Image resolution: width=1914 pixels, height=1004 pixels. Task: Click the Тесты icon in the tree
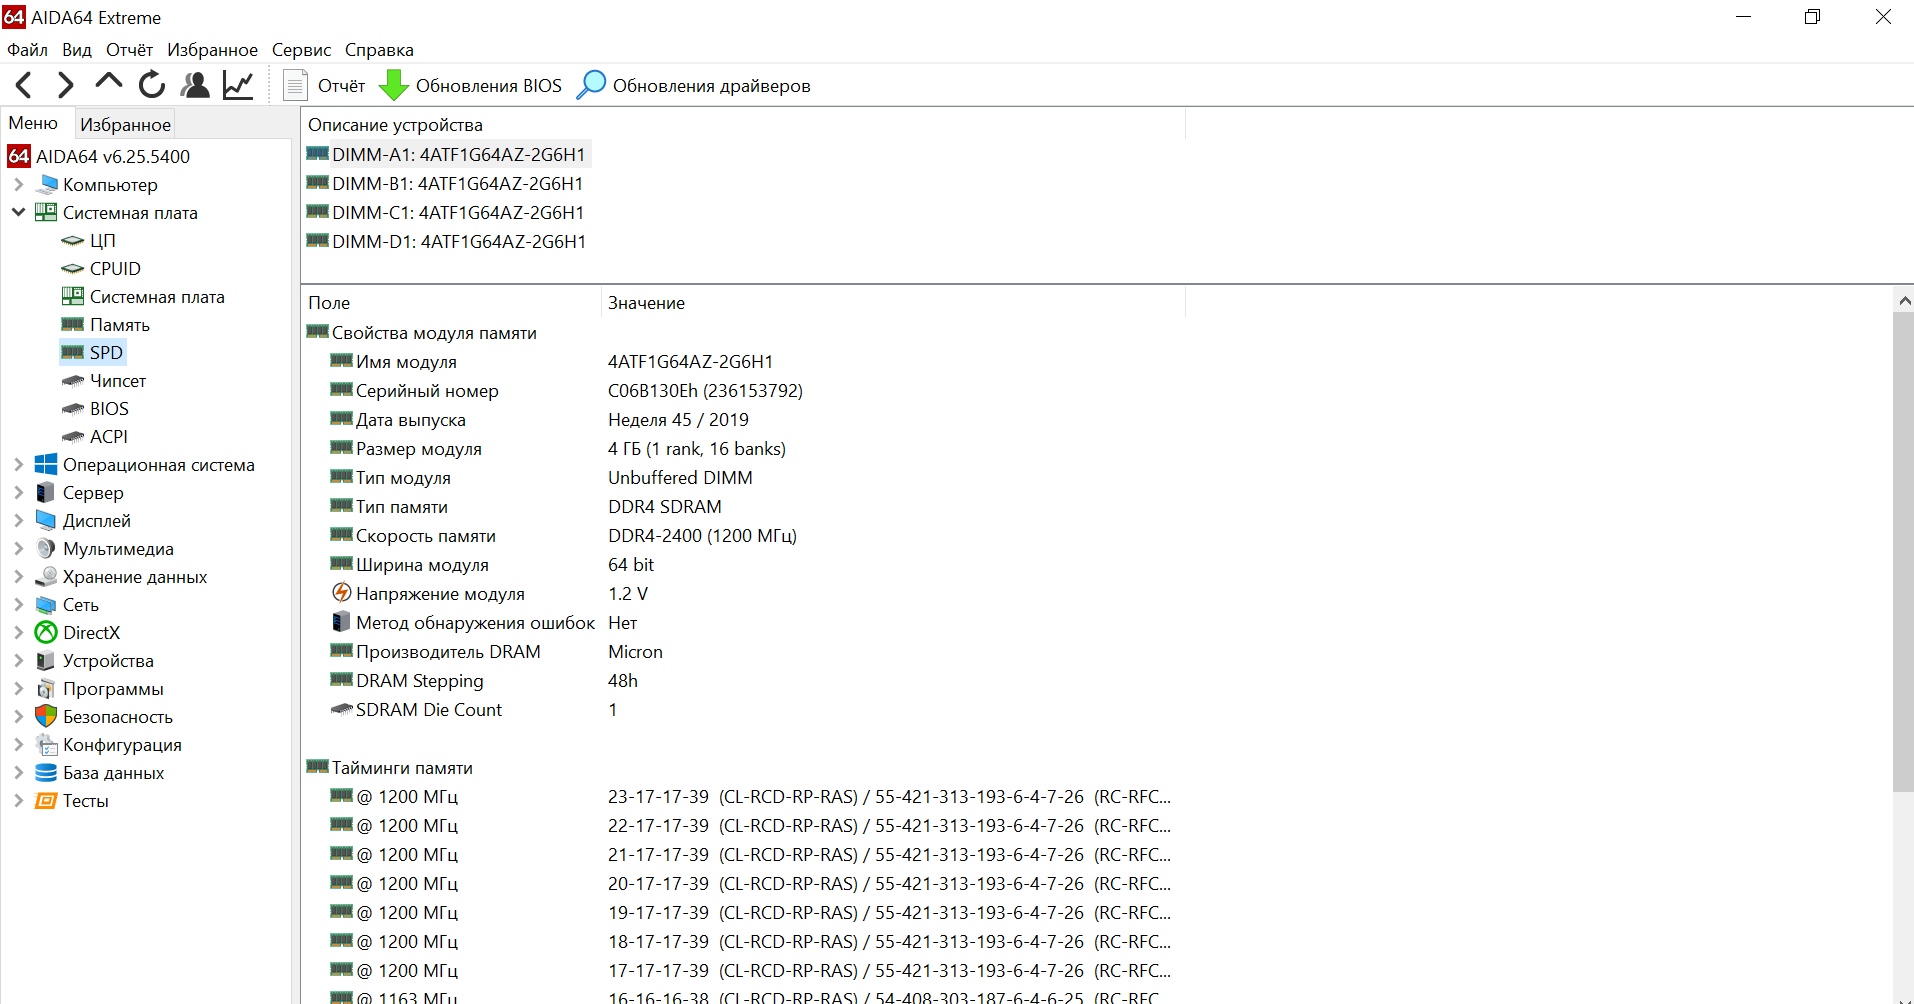click(x=46, y=800)
